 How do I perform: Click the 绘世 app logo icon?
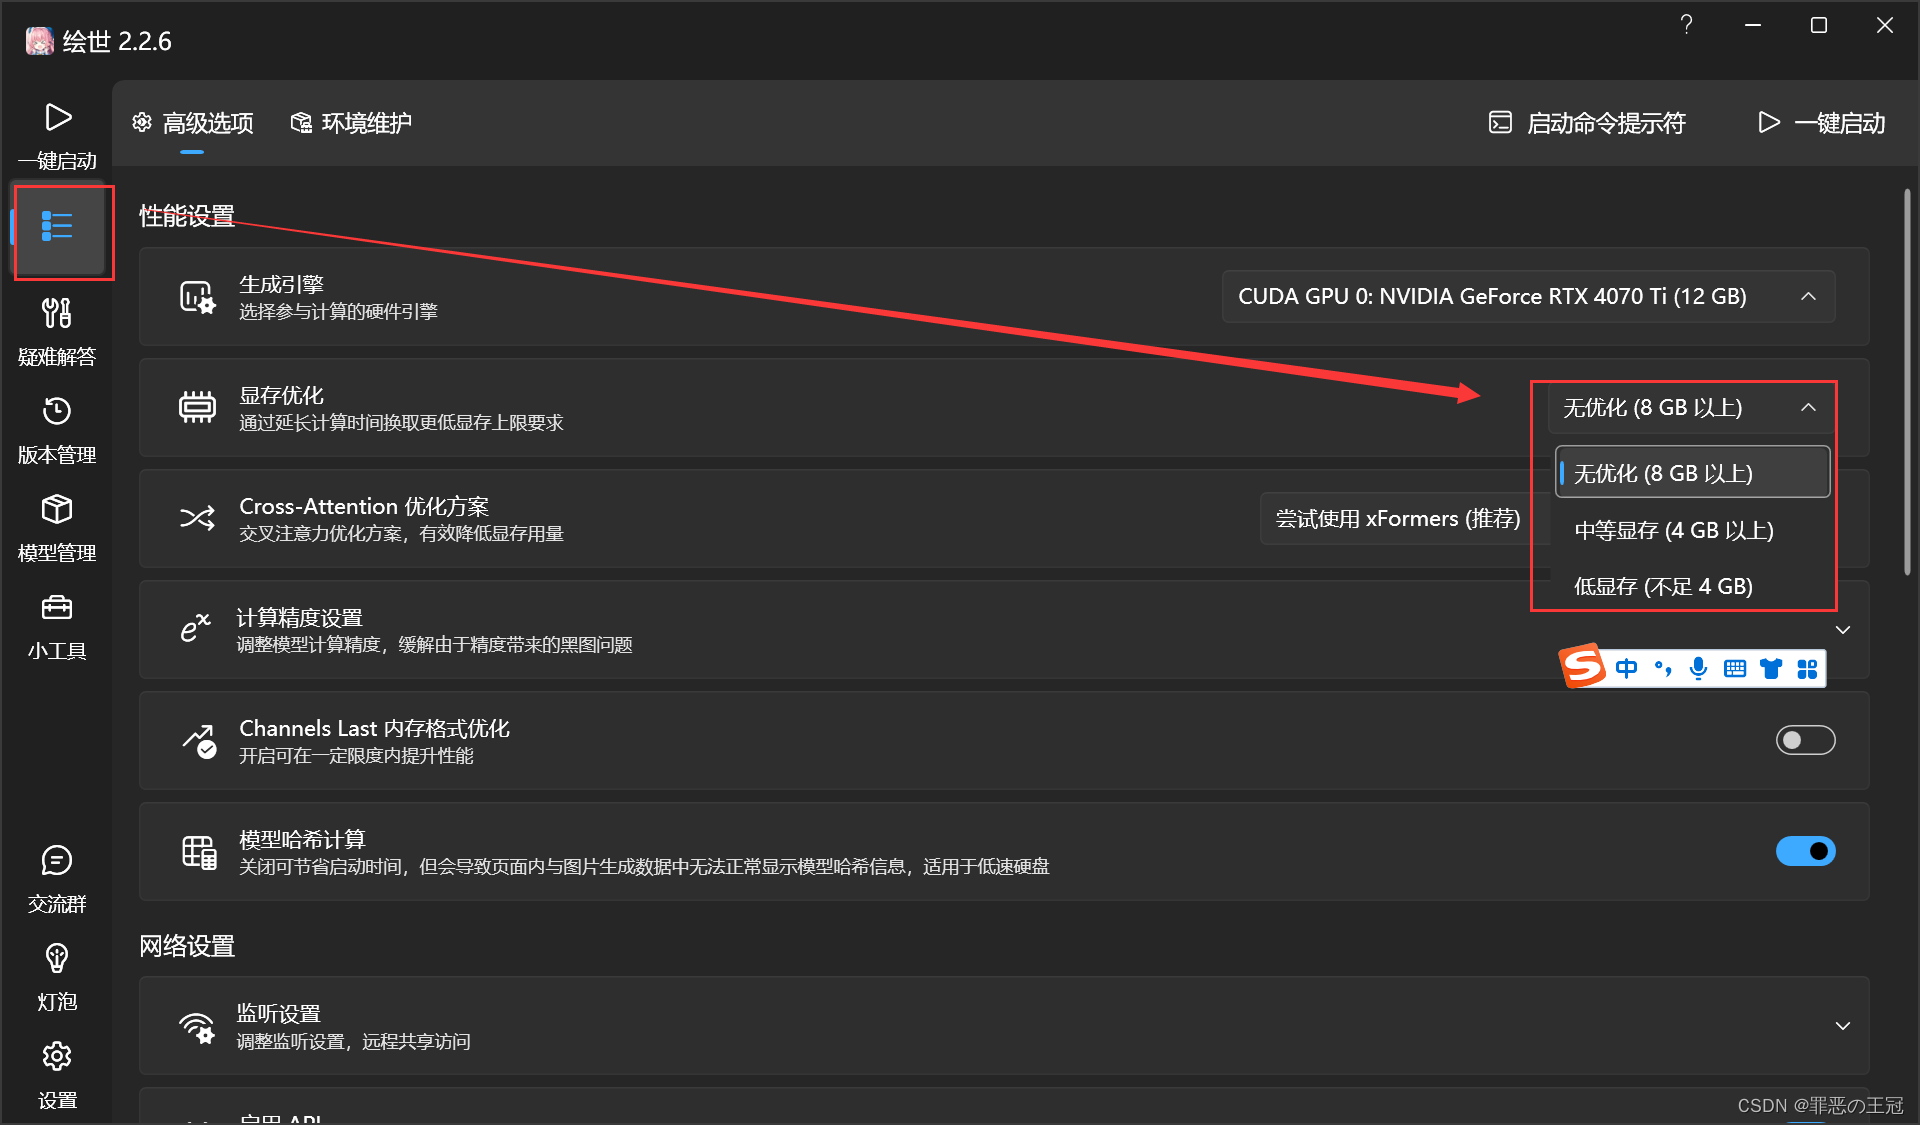pyautogui.click(x=39, y=41)
